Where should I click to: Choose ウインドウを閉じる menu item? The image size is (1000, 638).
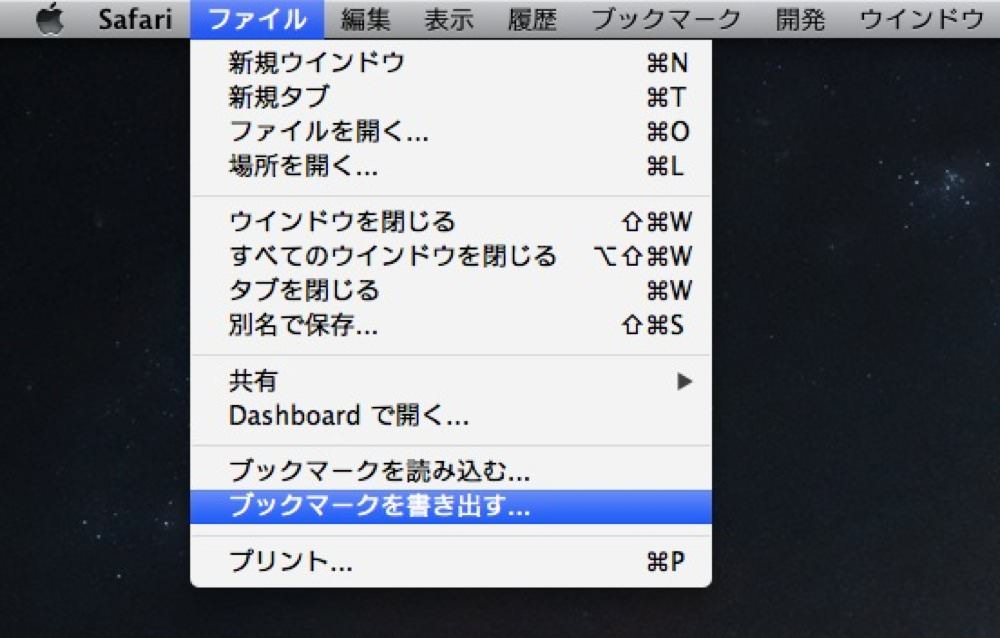451,221
